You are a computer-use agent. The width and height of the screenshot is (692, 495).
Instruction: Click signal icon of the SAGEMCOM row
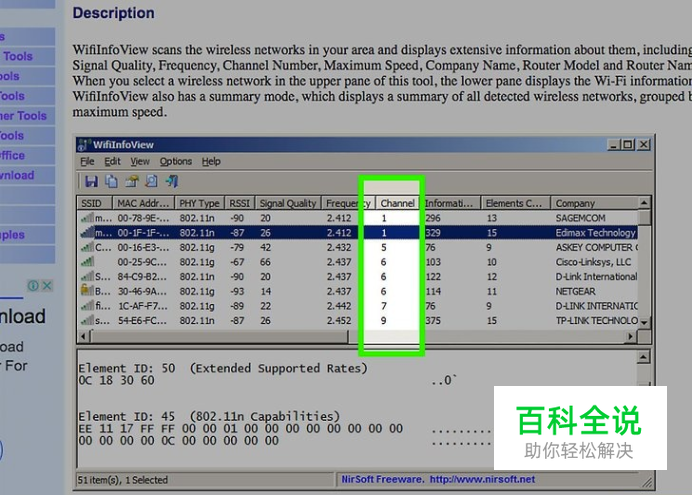[x=87, y=218]
